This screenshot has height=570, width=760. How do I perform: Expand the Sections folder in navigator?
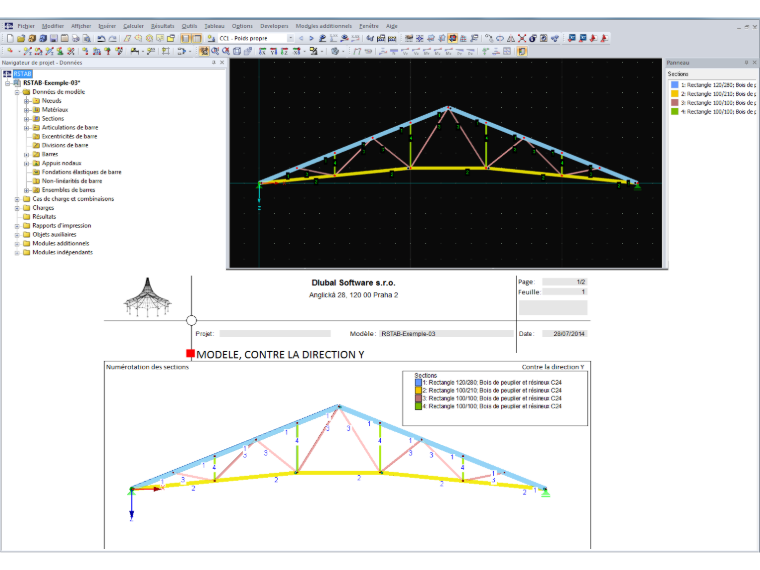click(x=26, y=119)
